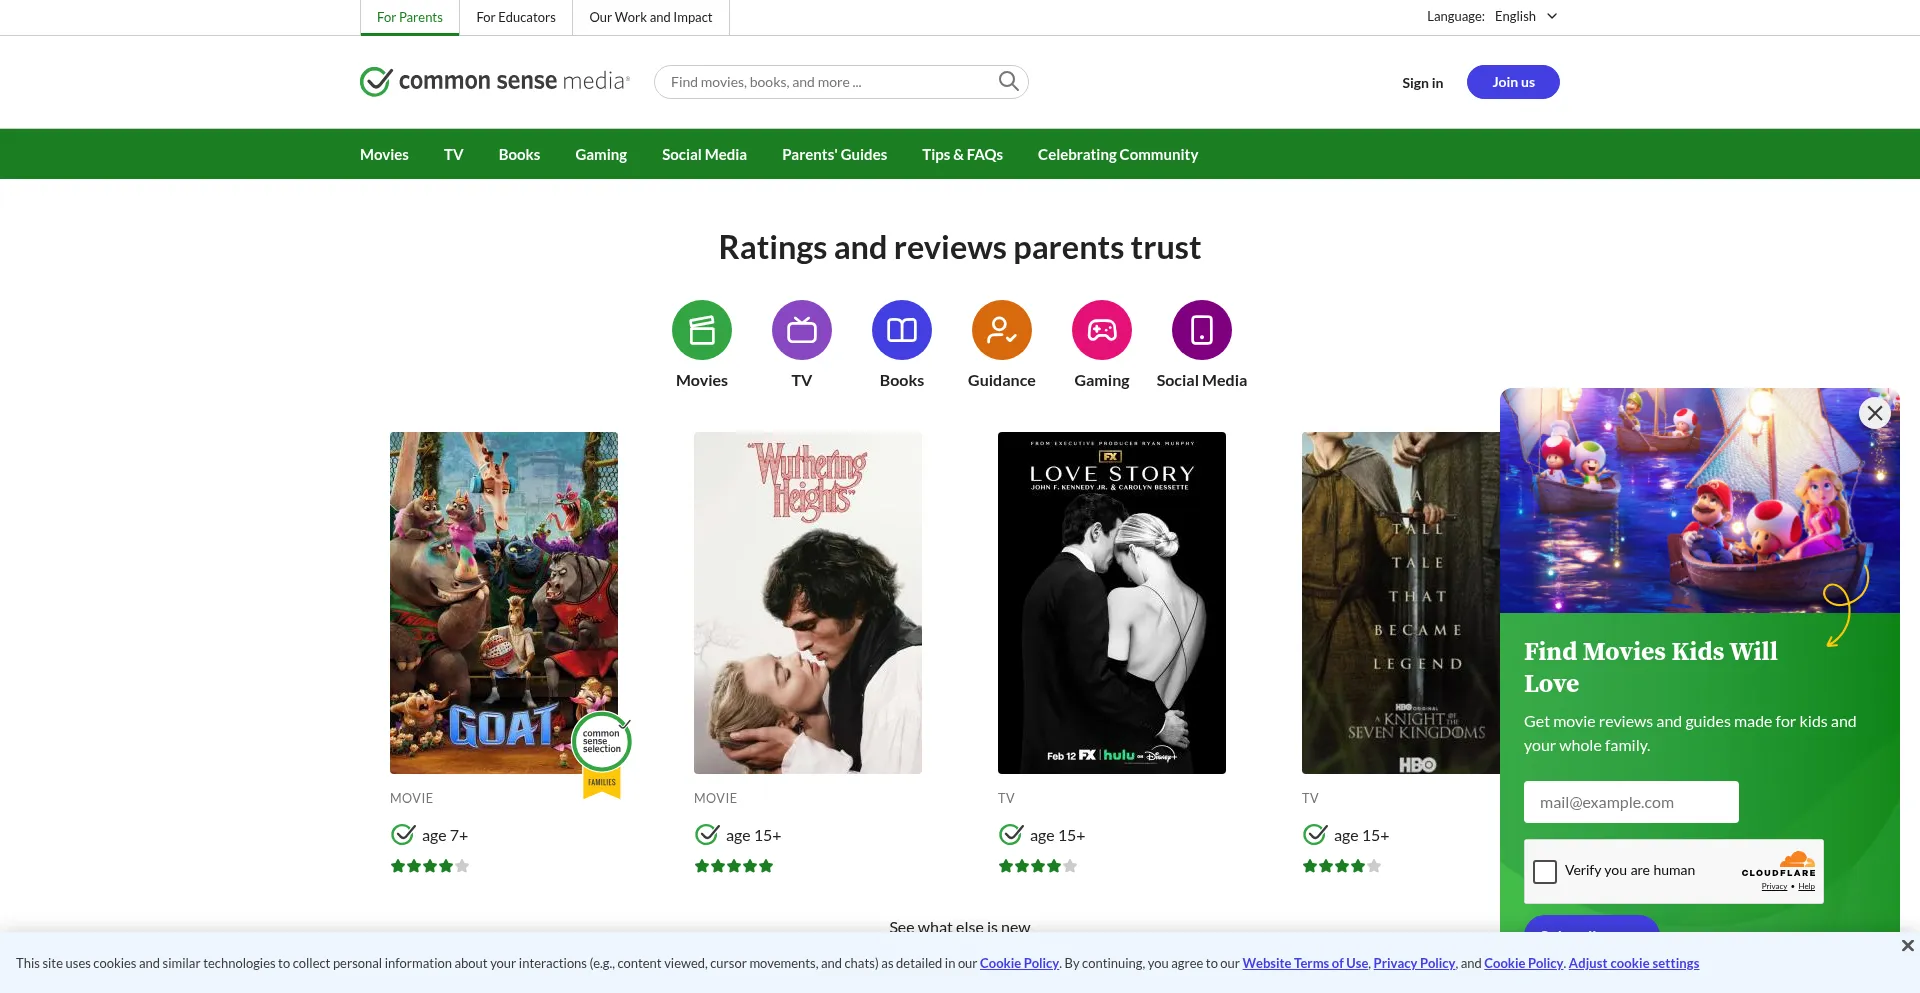The height and width of the screenshot is (993, 1920).
Task: Dismiss the cookie notice banner
Action: pyautogui.click(x=1907, y=946)
